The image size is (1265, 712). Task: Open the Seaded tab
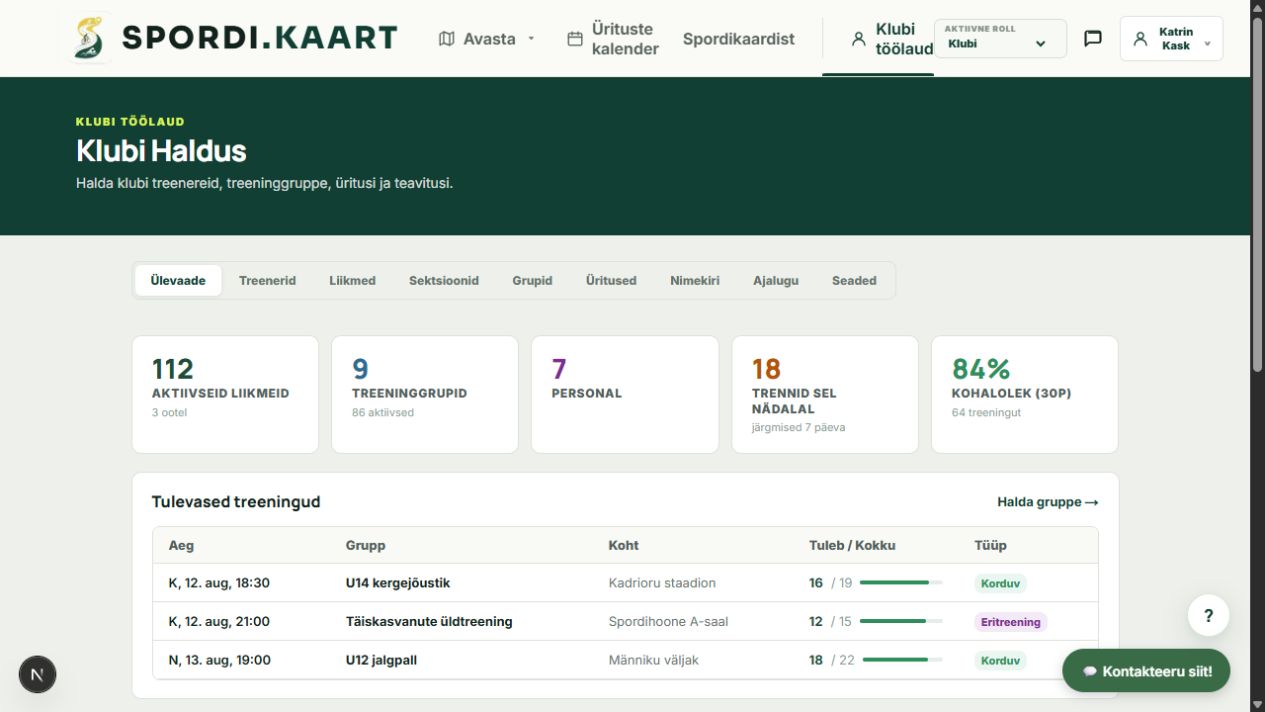854,281
